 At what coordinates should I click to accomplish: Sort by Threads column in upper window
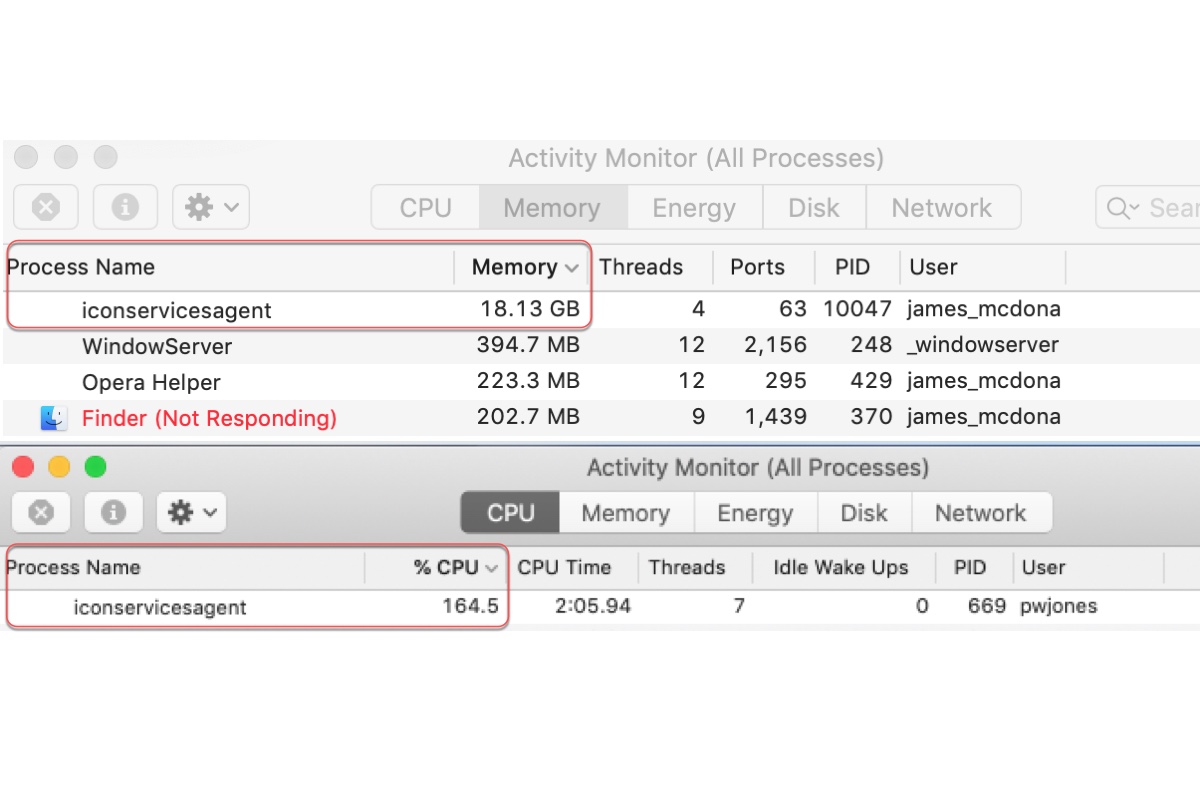(x=641, y=267)
